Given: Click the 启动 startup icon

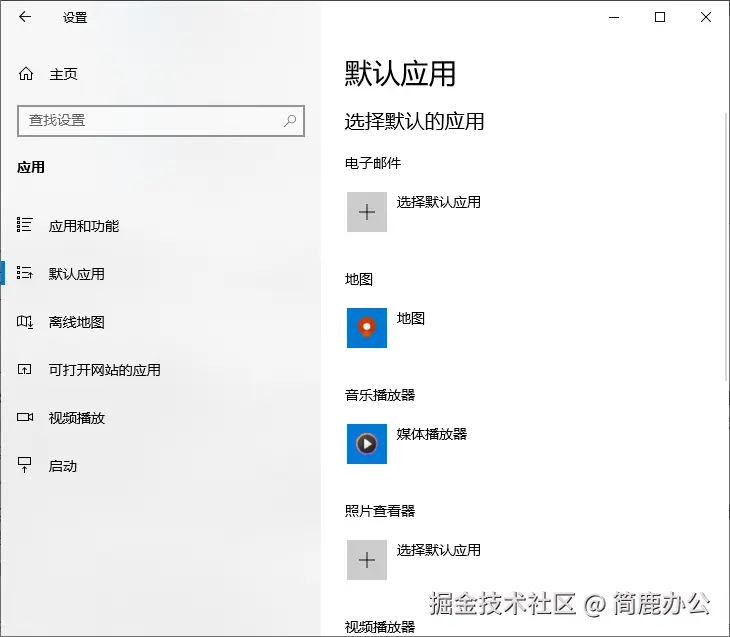Looking at the screenshot, I should pos(24,465).
